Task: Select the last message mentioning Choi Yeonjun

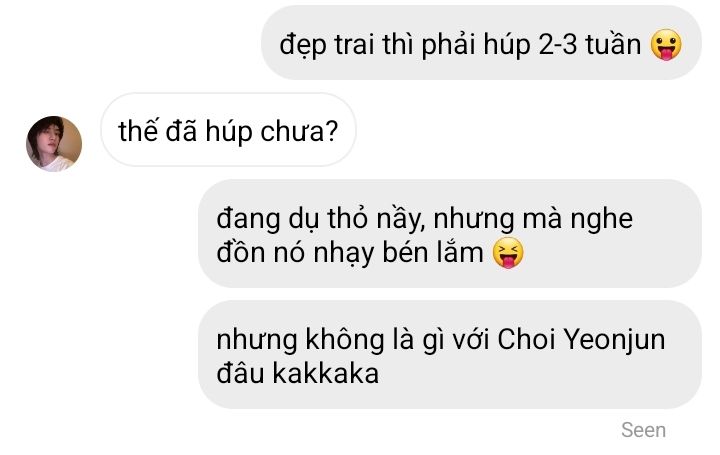Action: tap(450, 354)
